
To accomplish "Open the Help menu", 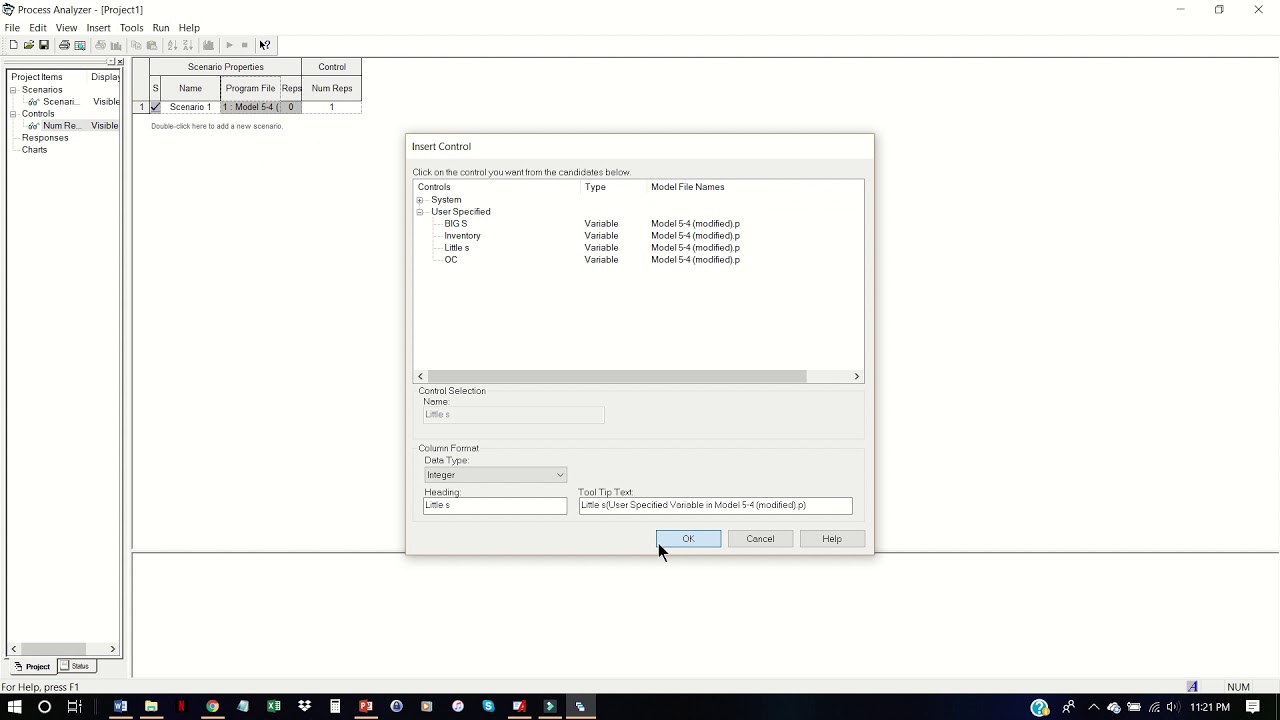I will point(189,28).
